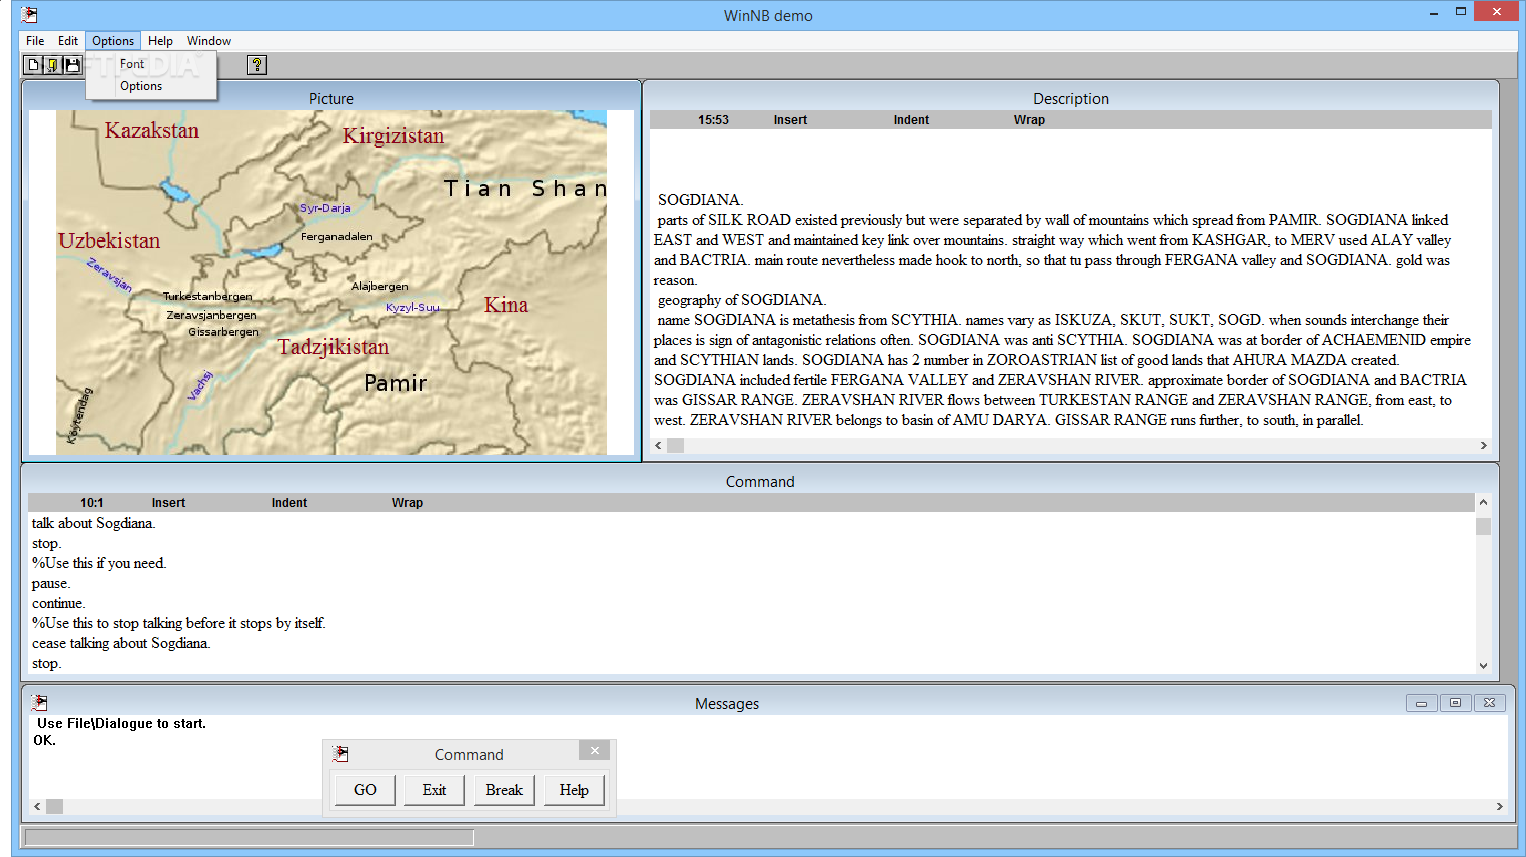The image size is (1526, 857).
Task: Click the Help button in Command dialog
Action: coord(574,790)
